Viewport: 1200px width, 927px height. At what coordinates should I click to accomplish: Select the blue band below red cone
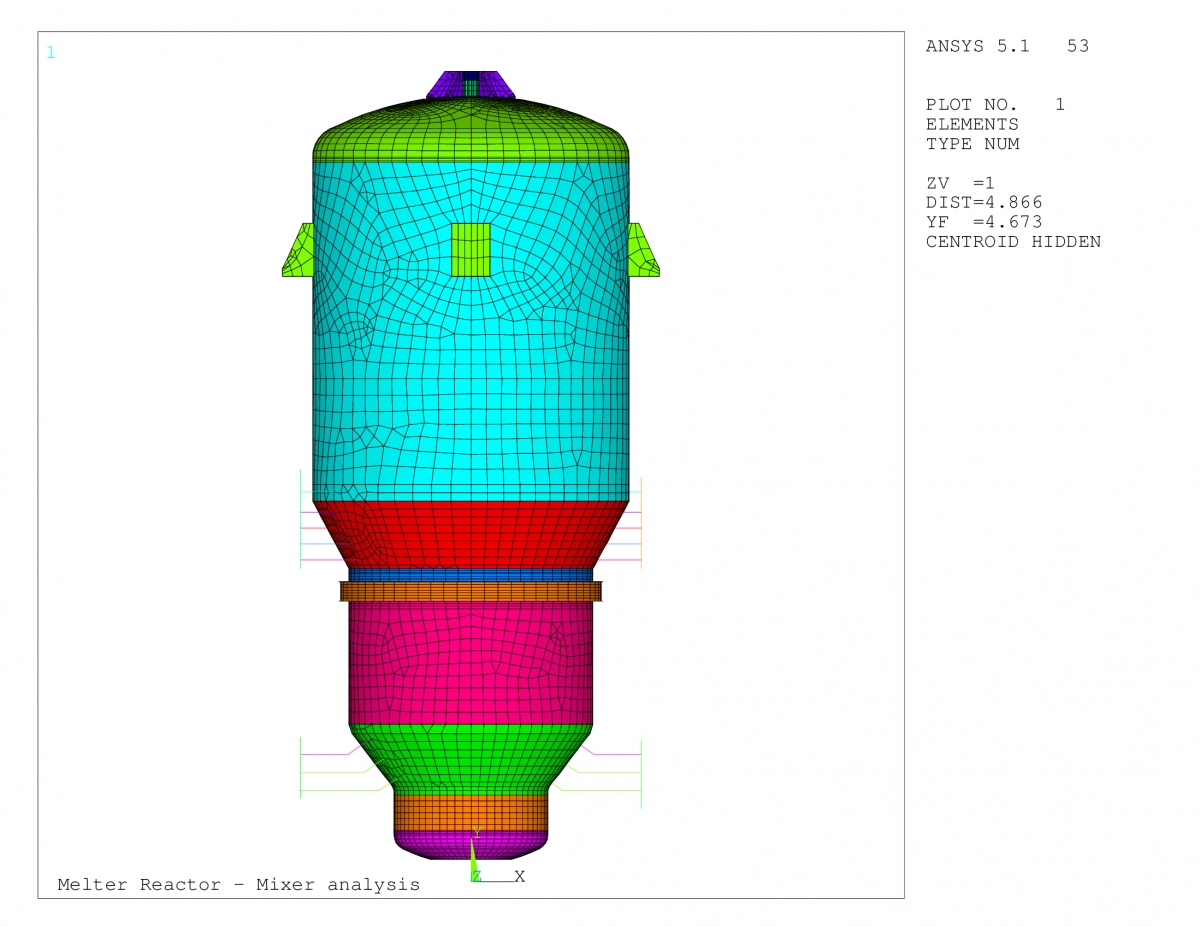click(x=471, y=575)
